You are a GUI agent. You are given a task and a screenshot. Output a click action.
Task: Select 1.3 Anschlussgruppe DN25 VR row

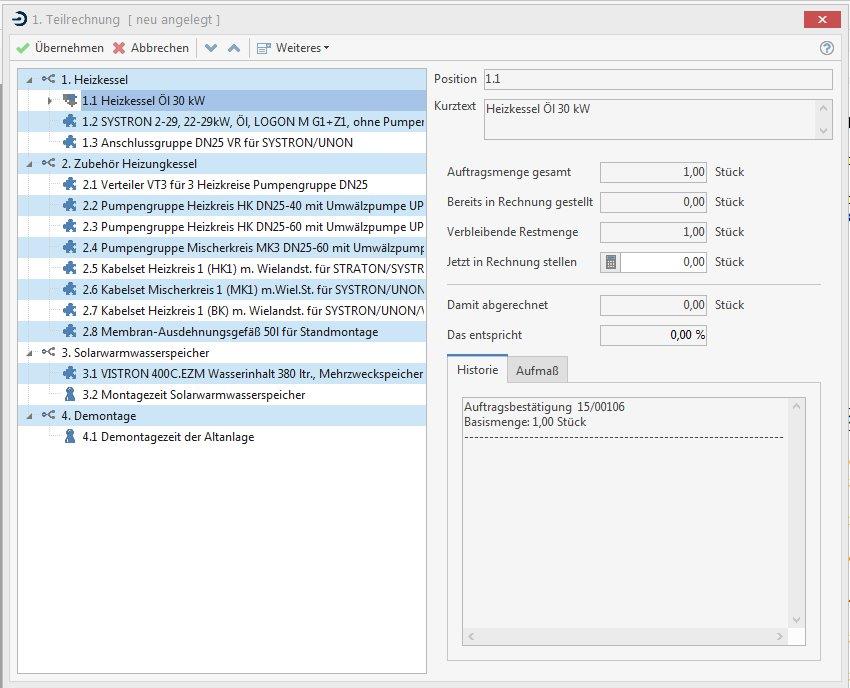[222, 143]
